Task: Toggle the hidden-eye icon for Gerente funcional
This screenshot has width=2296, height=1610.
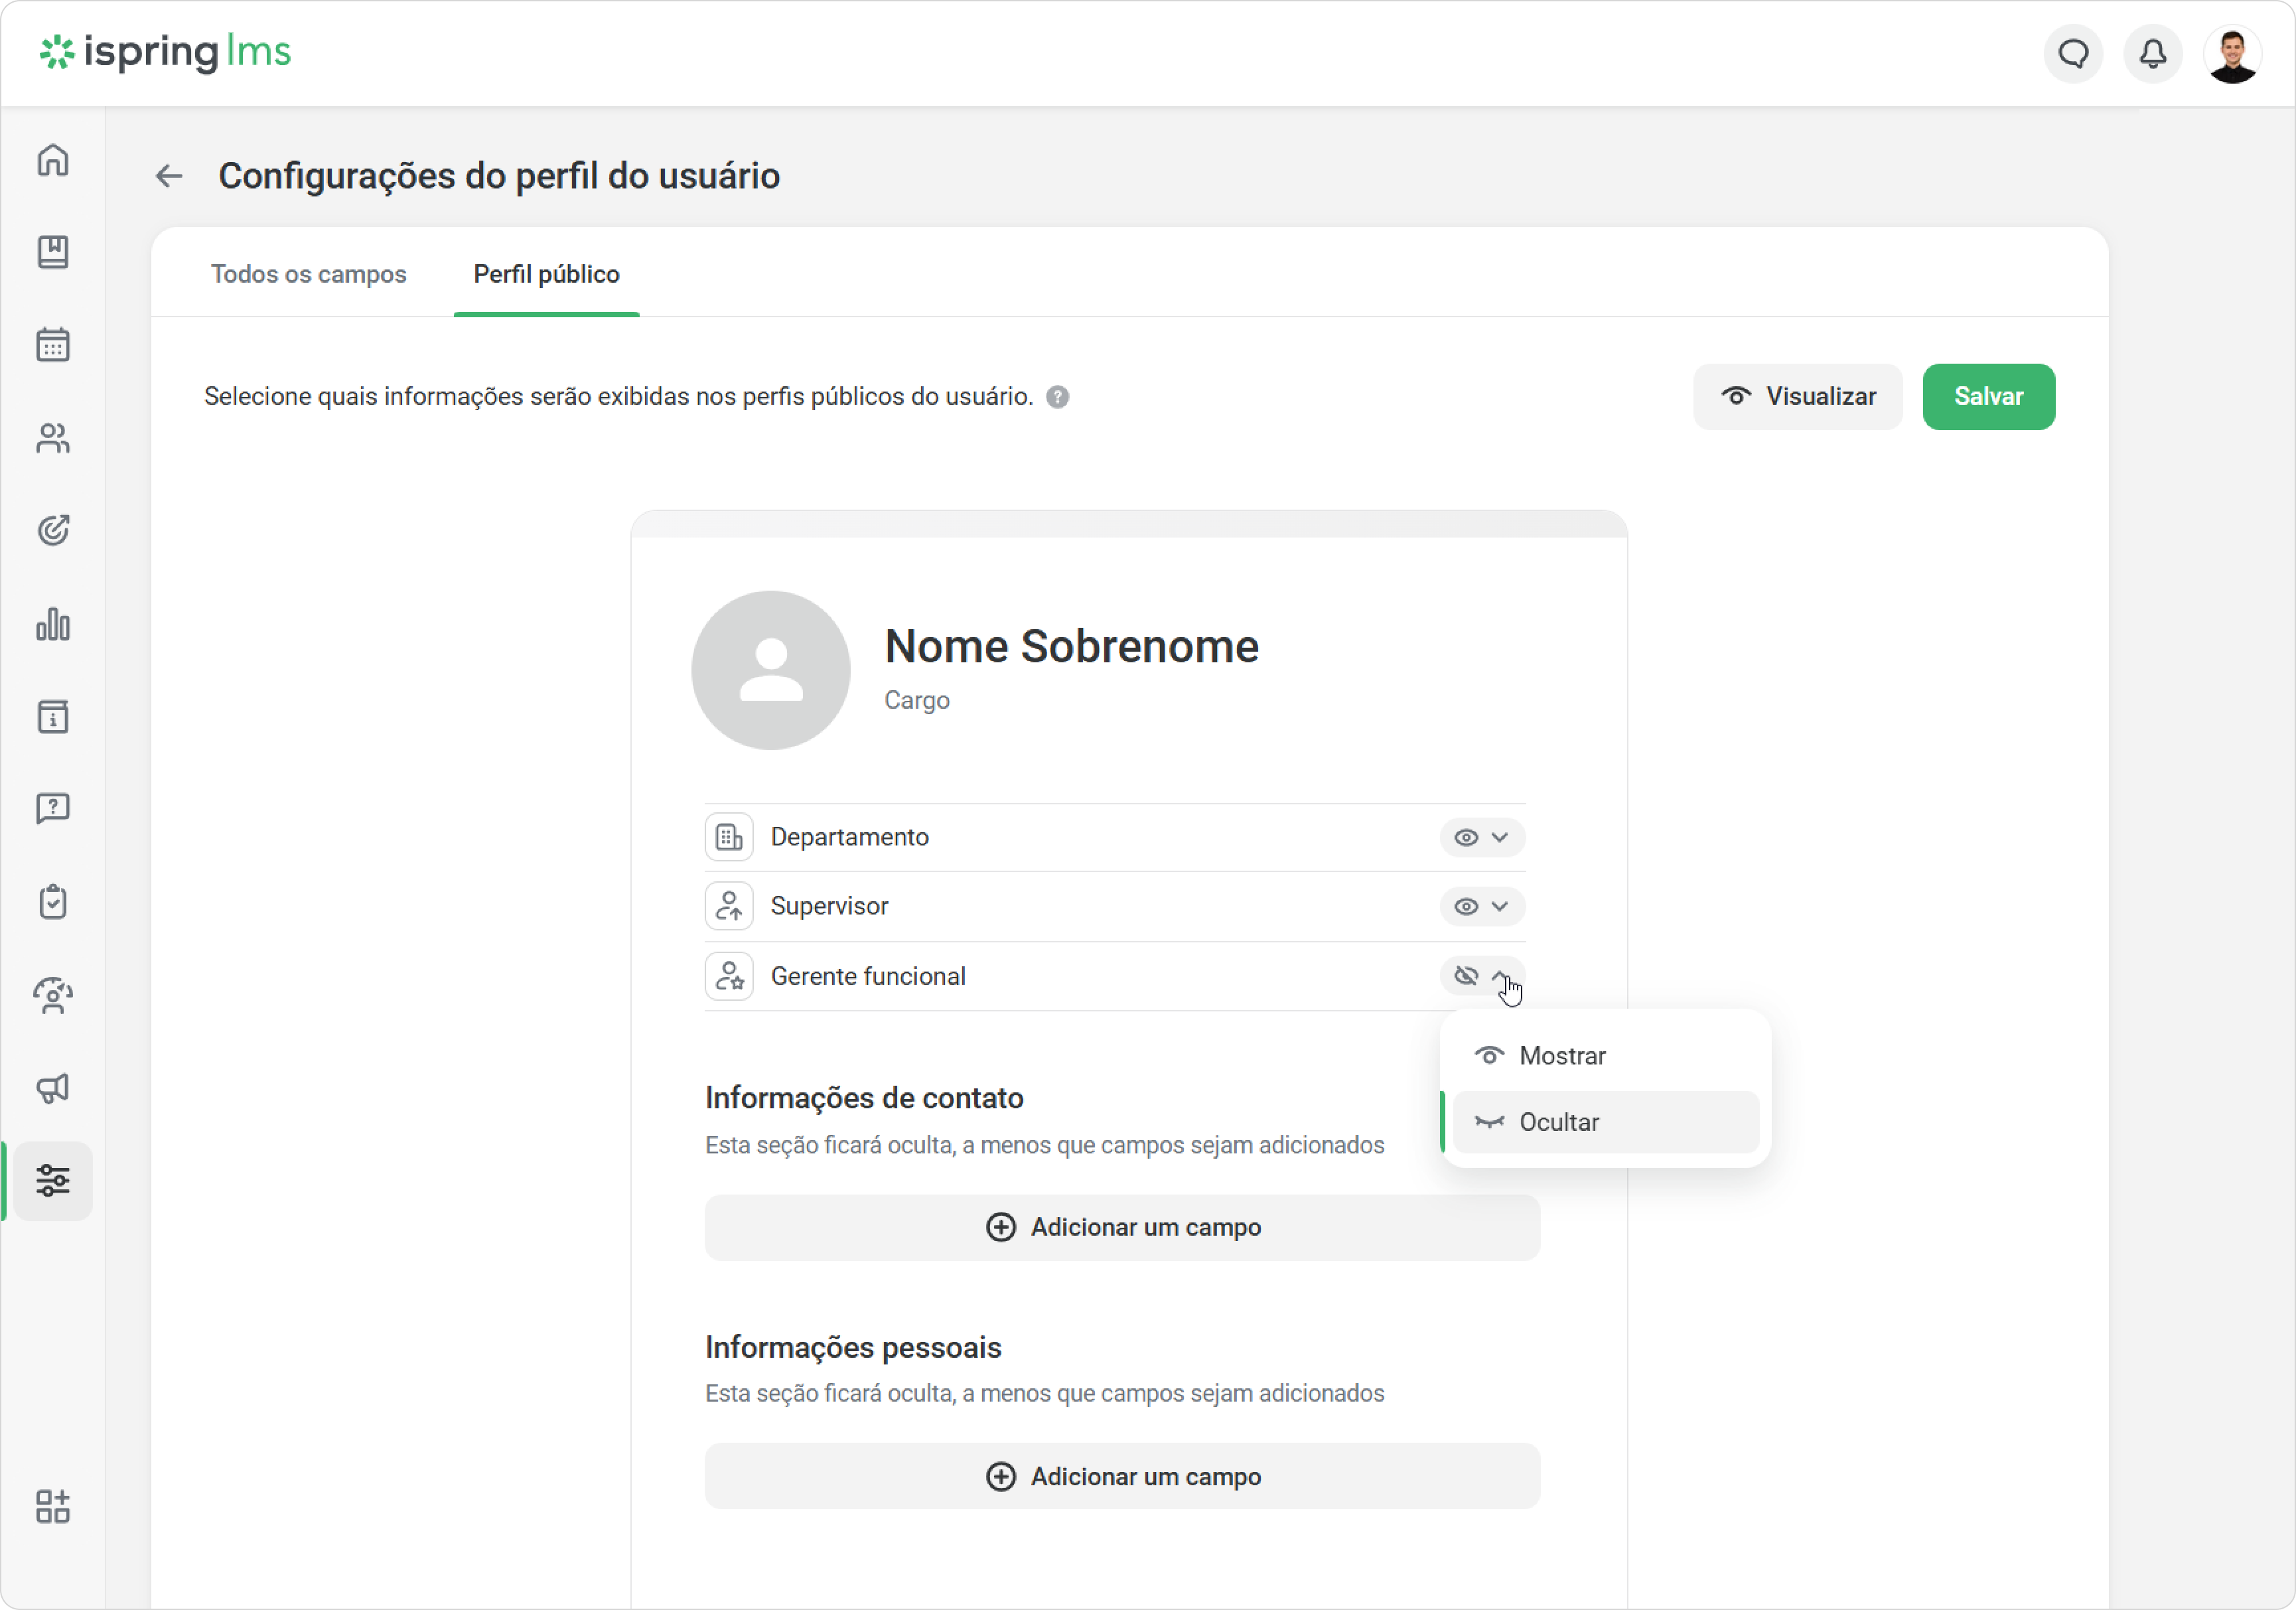Action: pyautogui.click(x=1466, y=976)
